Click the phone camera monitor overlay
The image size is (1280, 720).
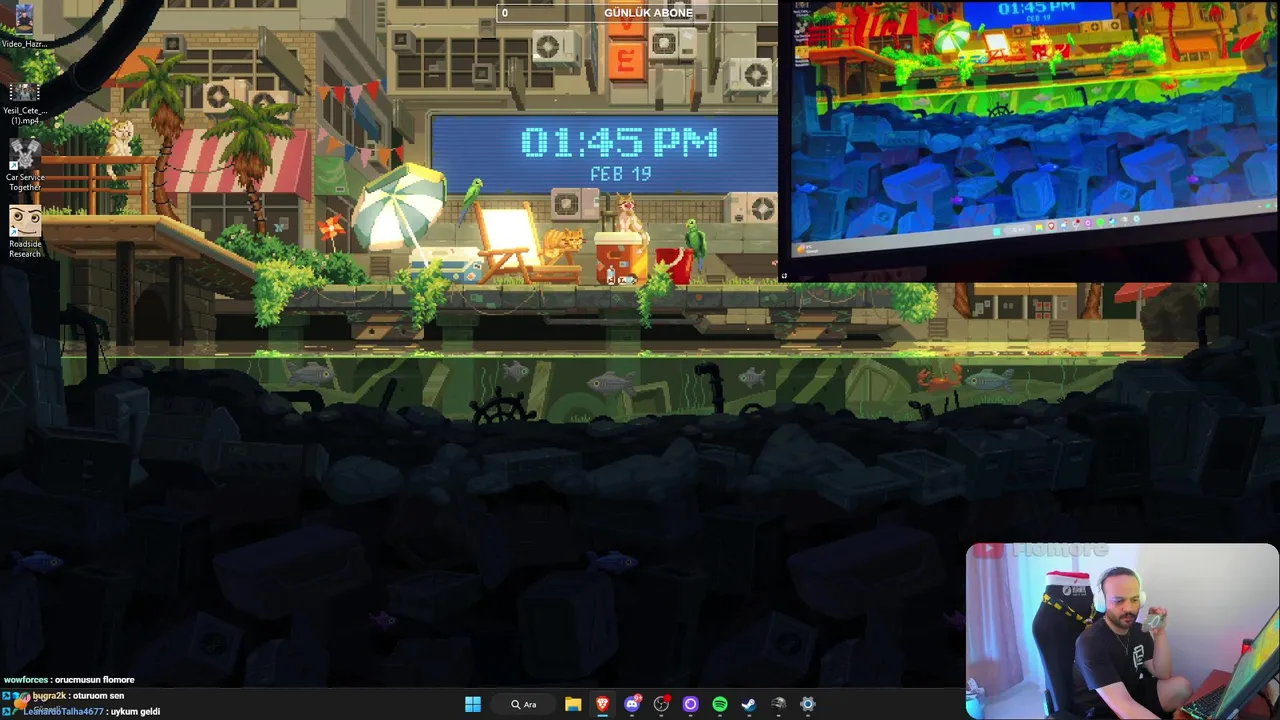[1029, 140]
